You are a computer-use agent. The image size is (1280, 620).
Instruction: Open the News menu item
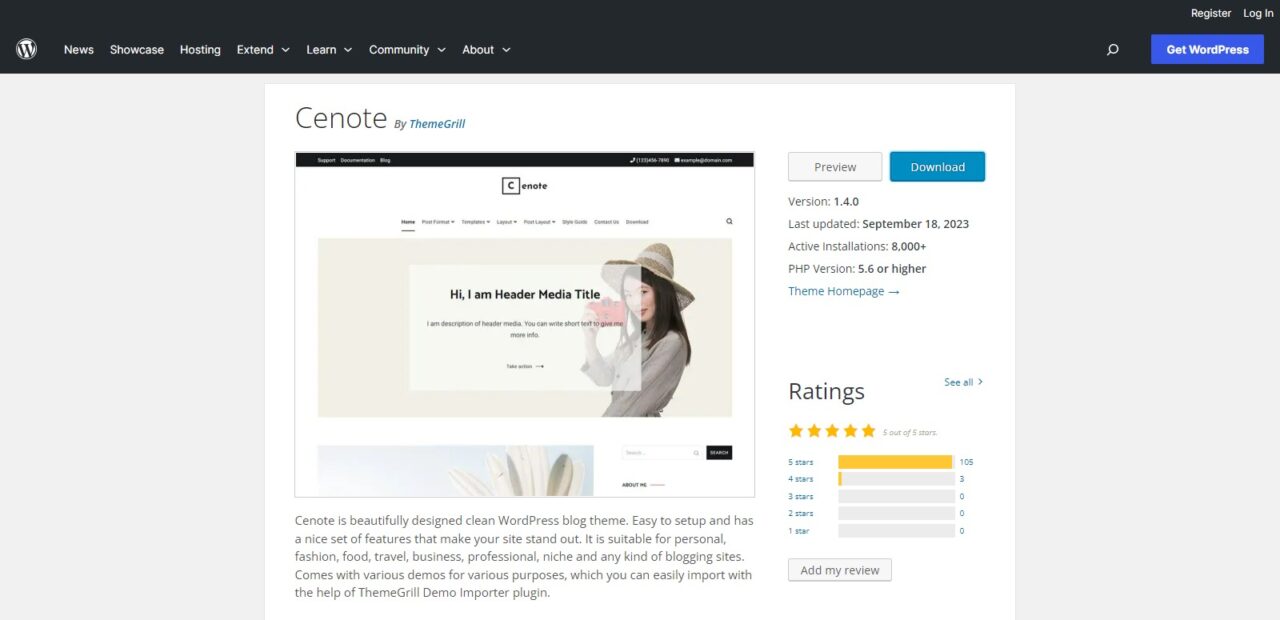pyautogui.click(x=79, y=49)
